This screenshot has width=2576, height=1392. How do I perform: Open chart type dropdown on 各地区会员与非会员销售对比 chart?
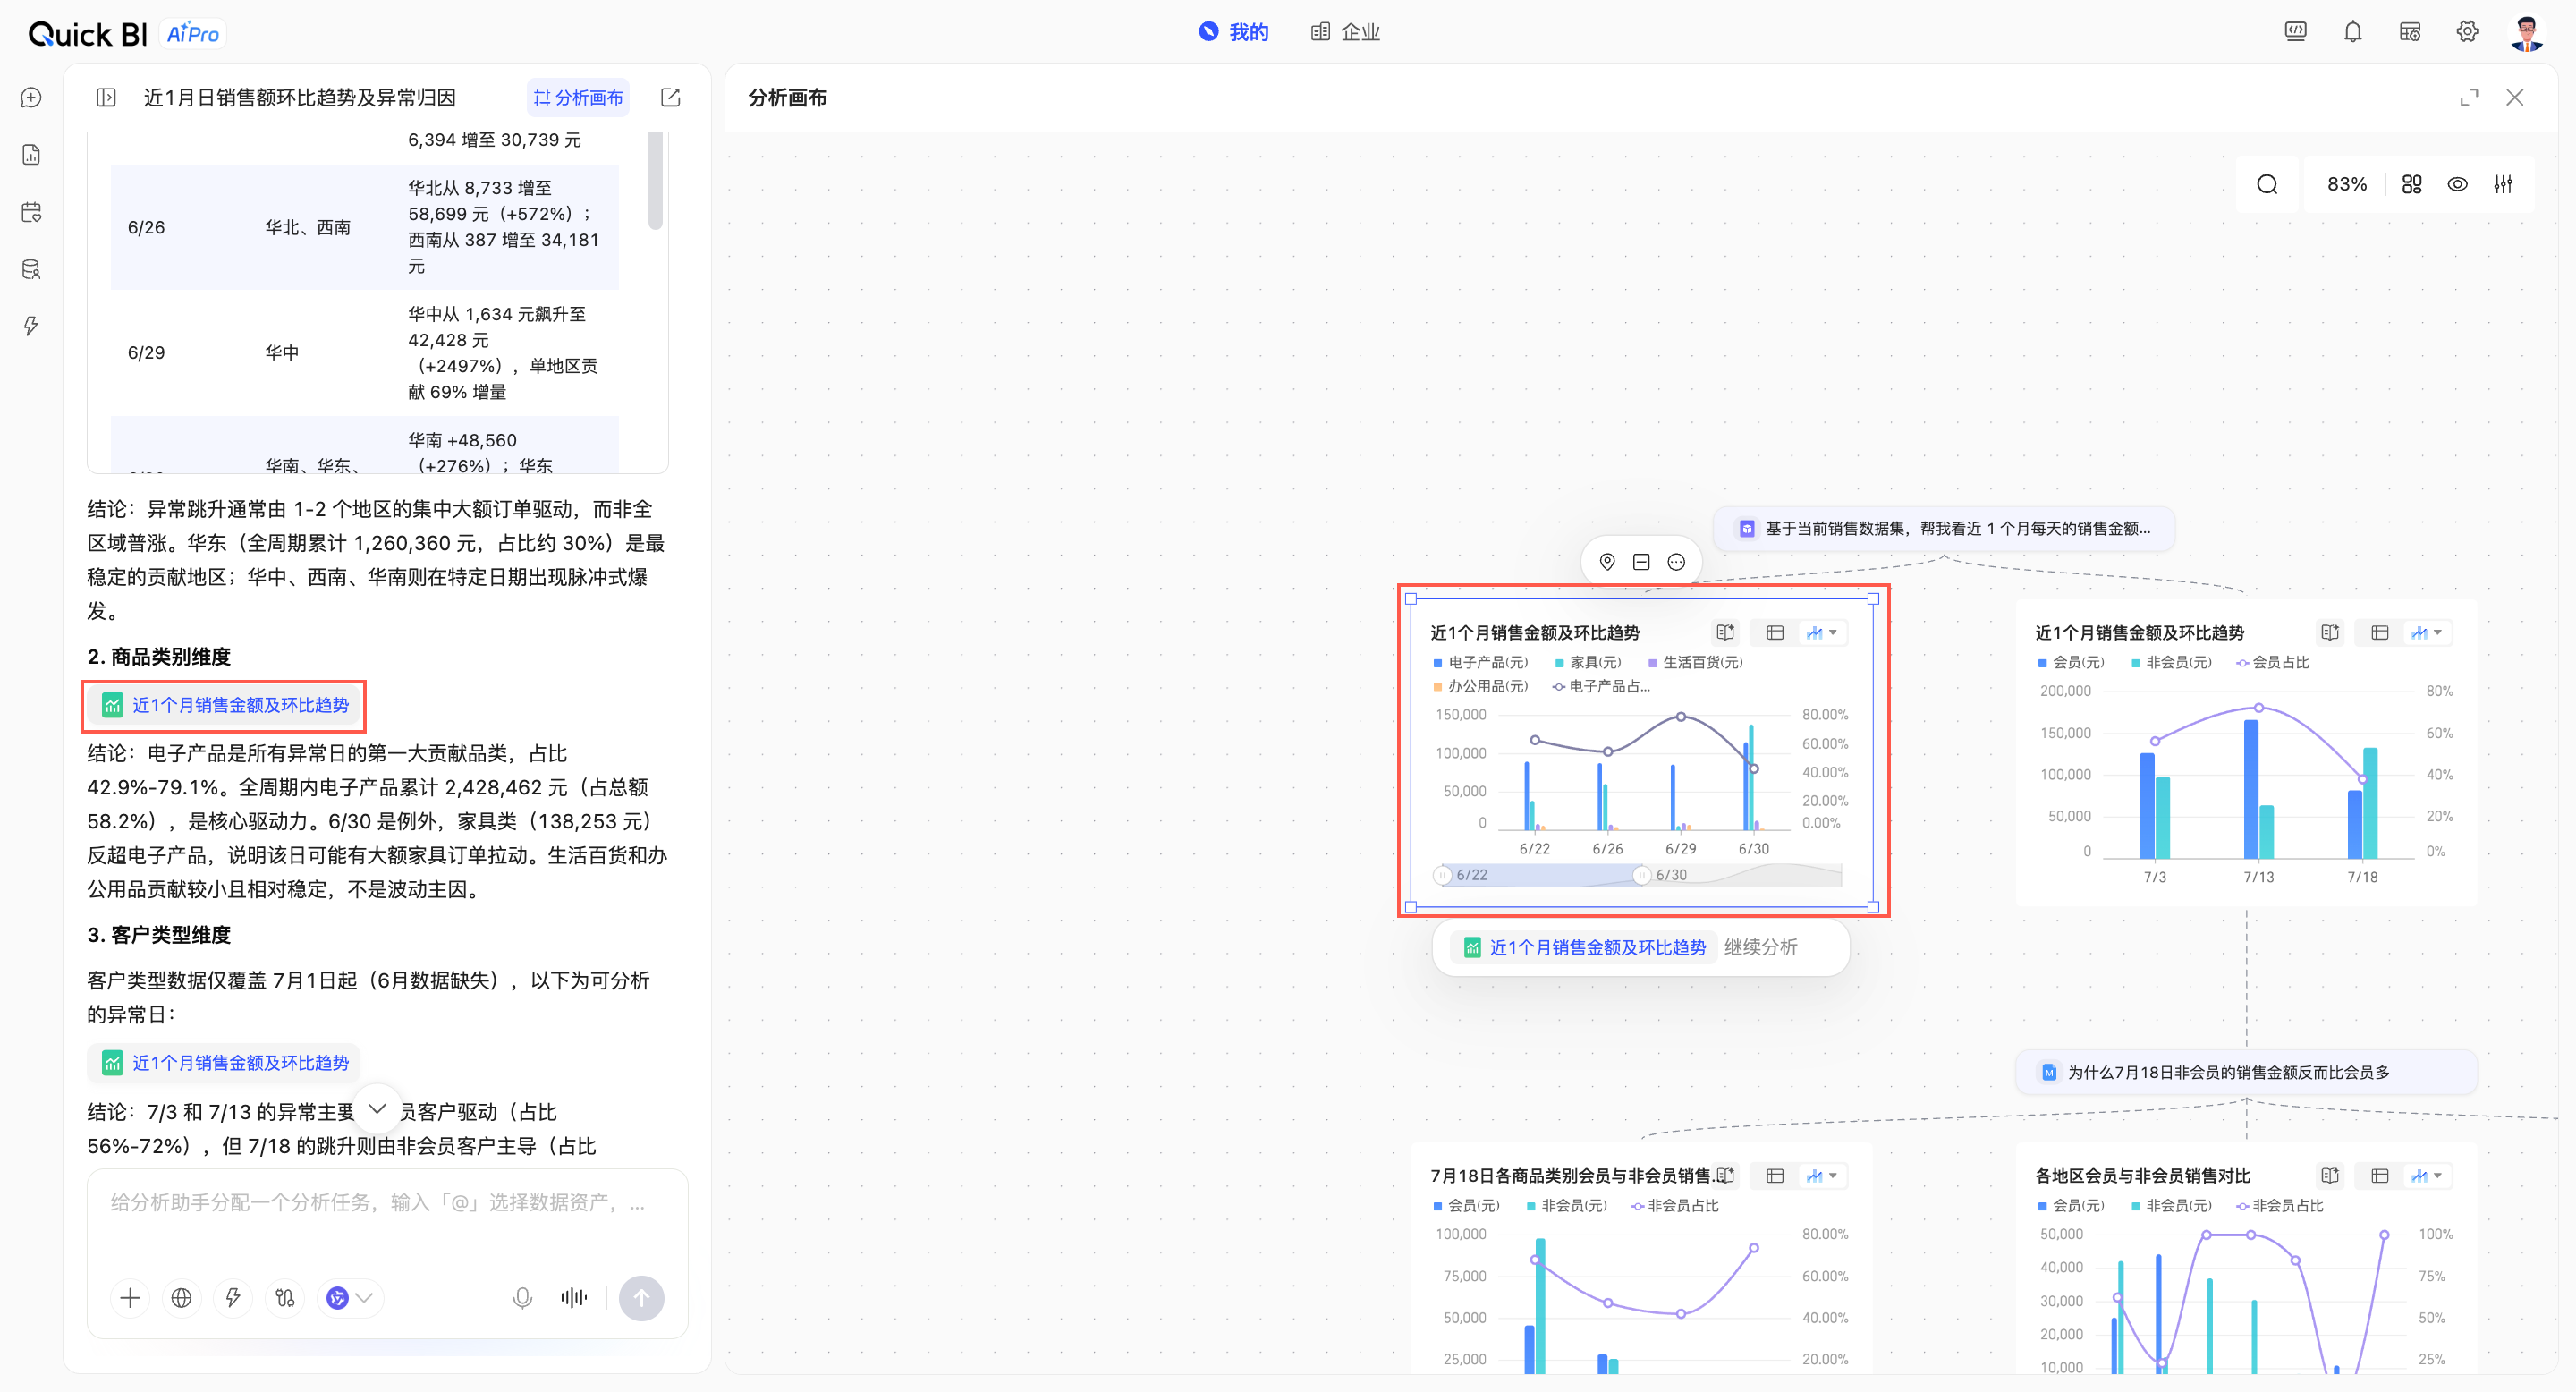click(x=2427, y=1175)
